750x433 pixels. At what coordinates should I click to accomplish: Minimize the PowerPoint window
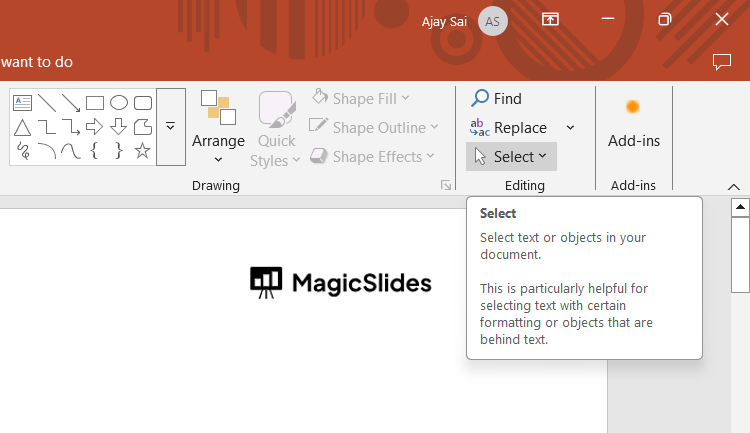tap(608, 20)
